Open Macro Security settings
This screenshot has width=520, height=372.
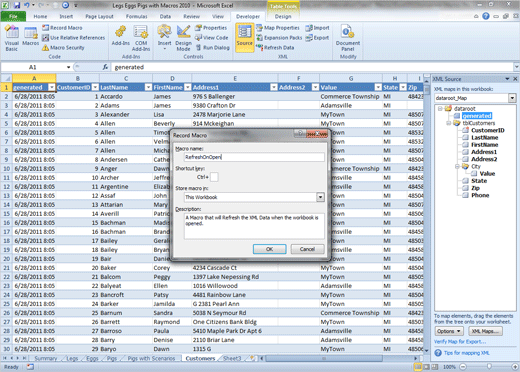tap(63, 48)
